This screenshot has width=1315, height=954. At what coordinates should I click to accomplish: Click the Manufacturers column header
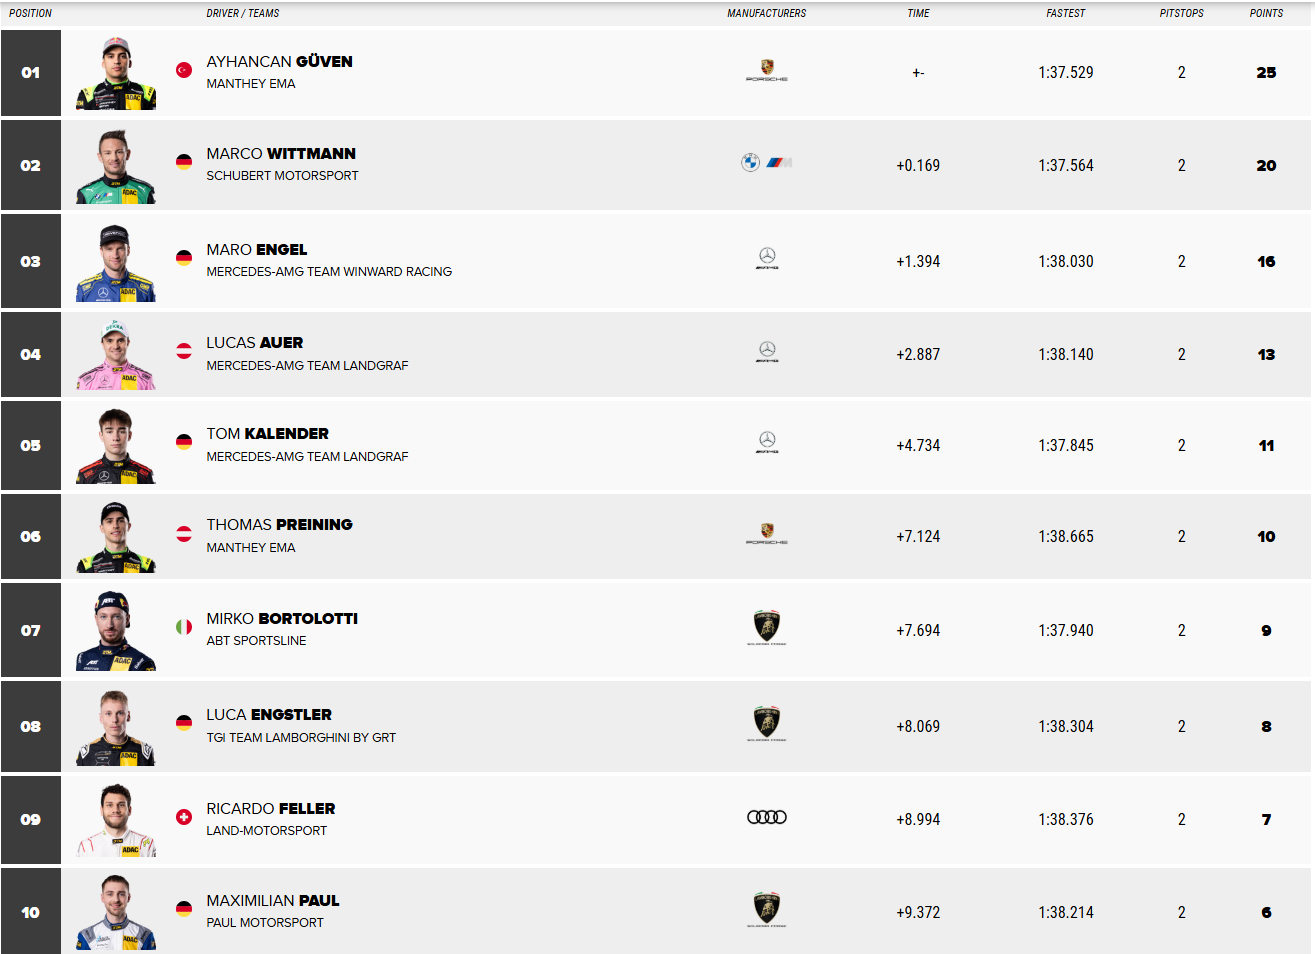pyautogui.click(x=766, y=14)
